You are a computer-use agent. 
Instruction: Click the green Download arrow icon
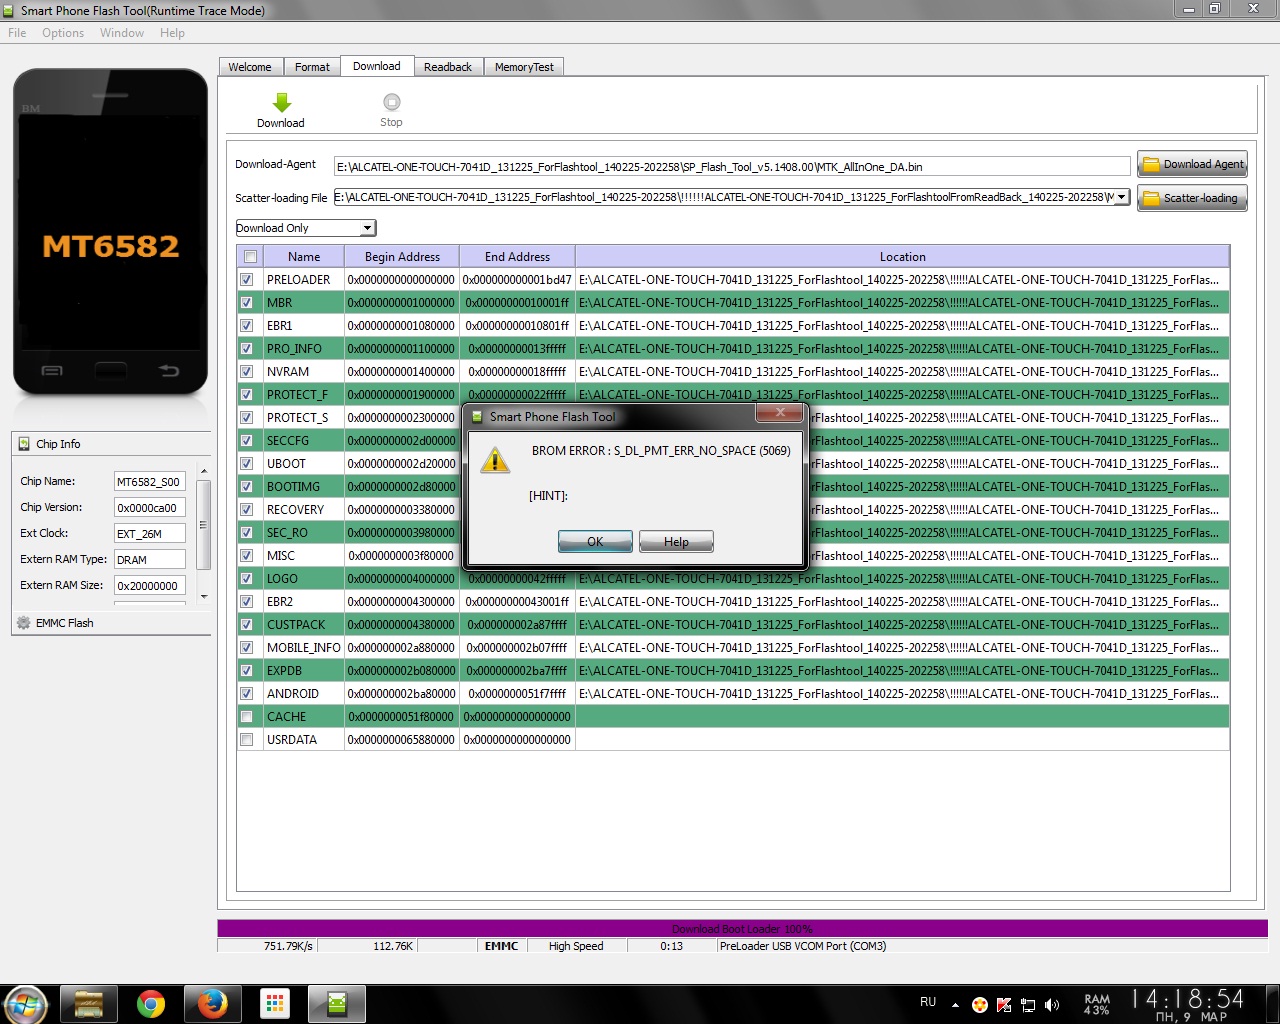pyautogui.click(x=281, y=103)
